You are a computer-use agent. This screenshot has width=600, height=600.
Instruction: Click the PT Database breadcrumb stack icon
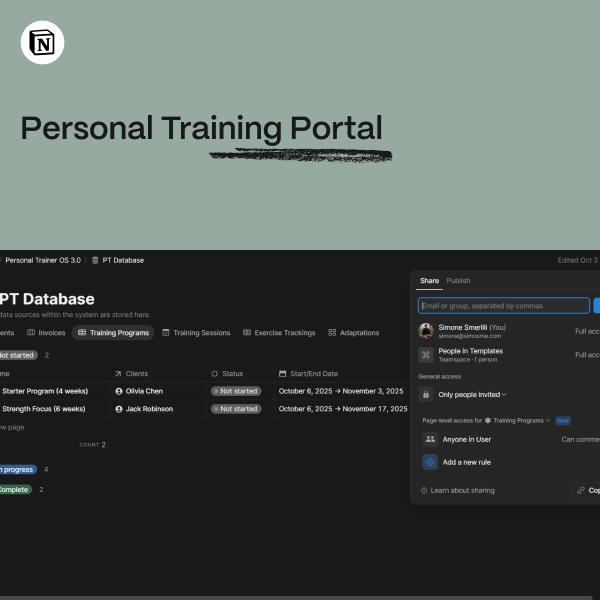click(x=95, y=260)
